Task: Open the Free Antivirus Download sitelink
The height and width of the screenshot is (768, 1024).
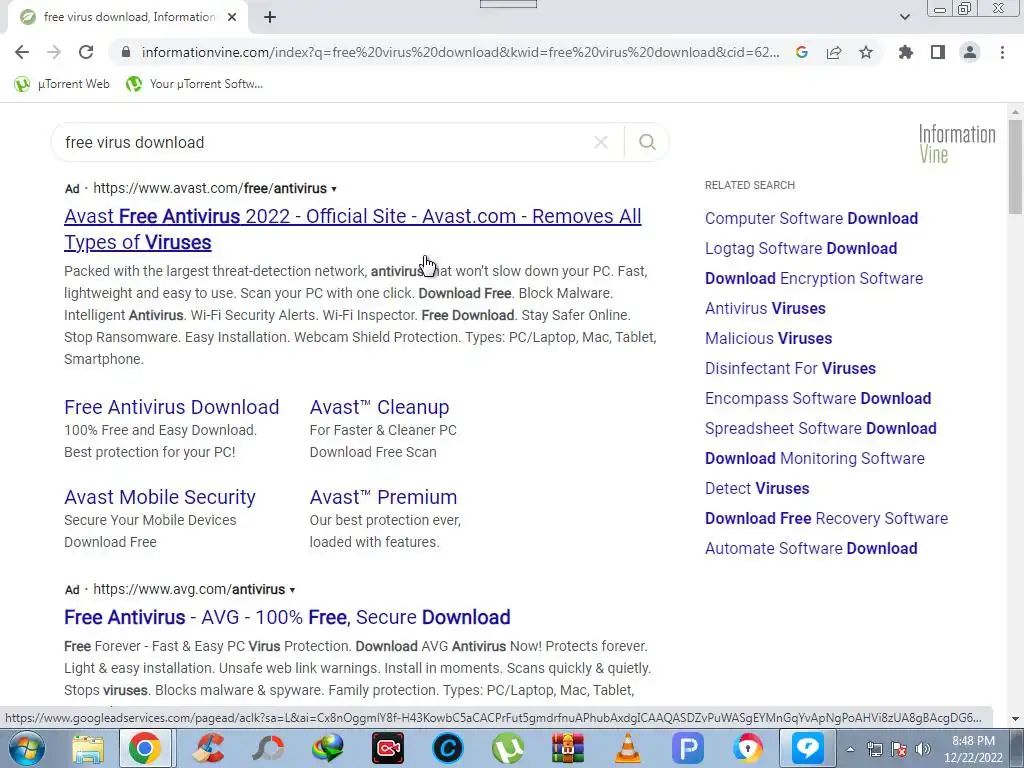Action: pyautogui.click(x=172, y=407)
